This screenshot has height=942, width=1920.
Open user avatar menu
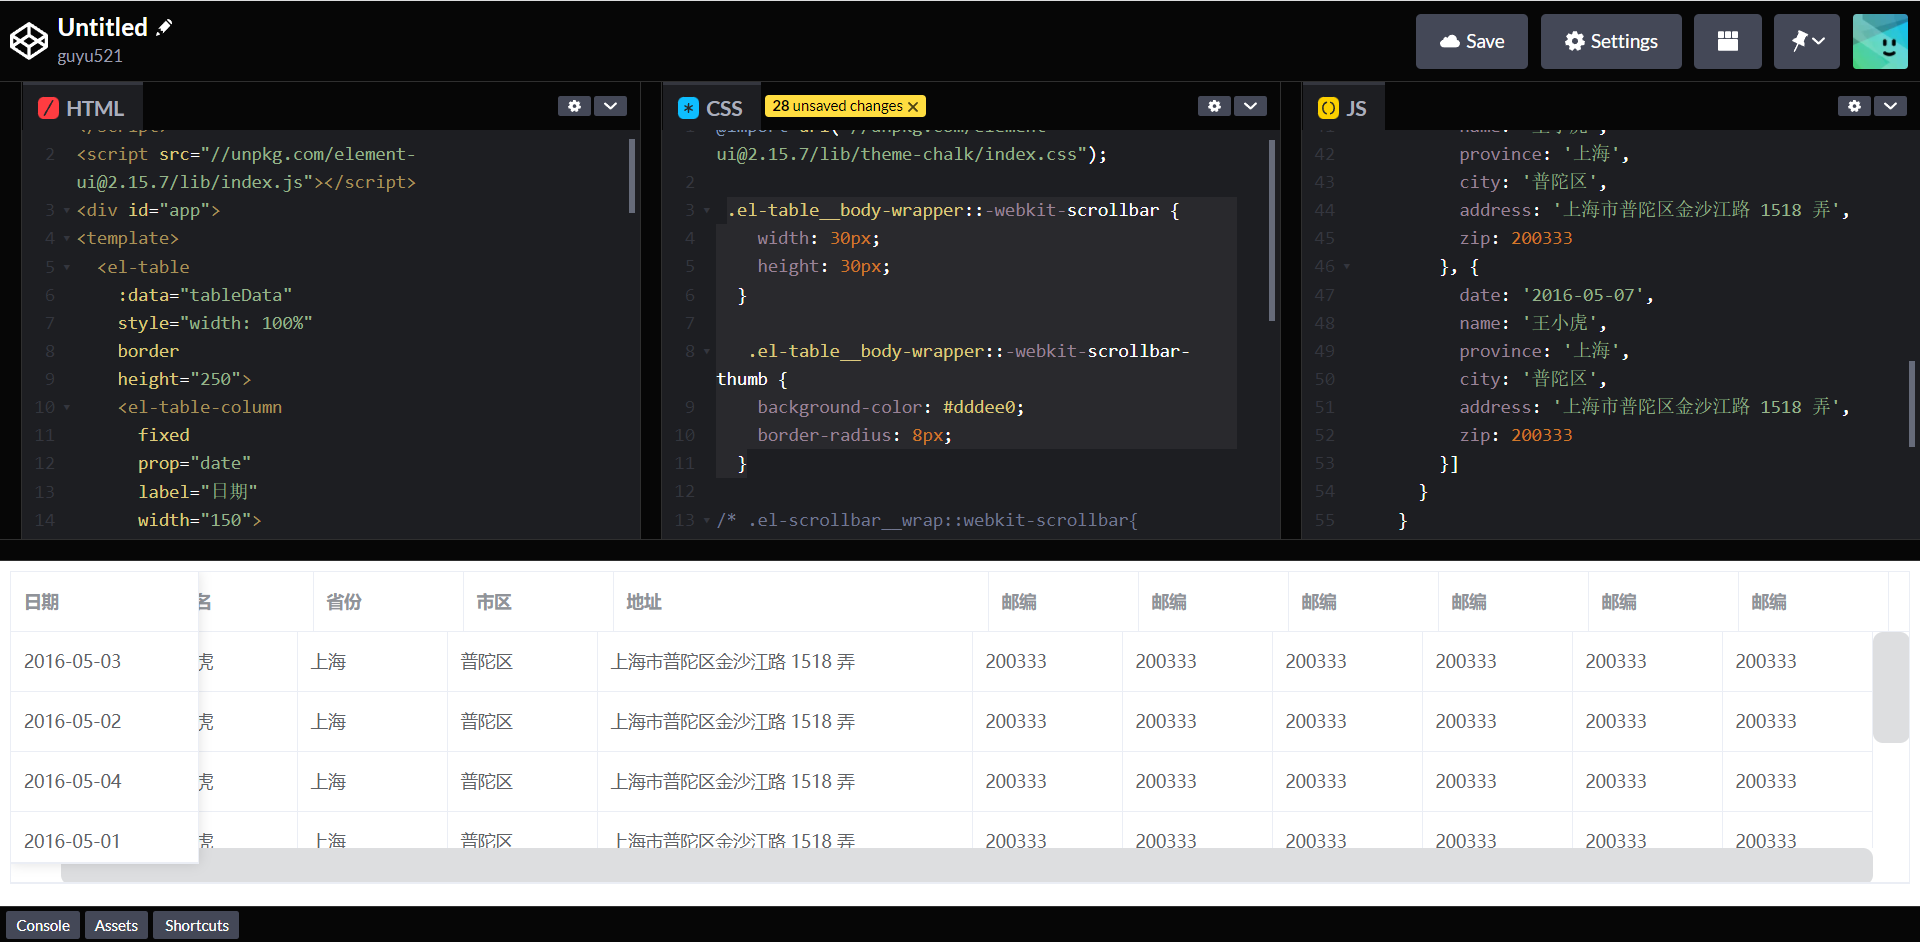point(1880,41)
